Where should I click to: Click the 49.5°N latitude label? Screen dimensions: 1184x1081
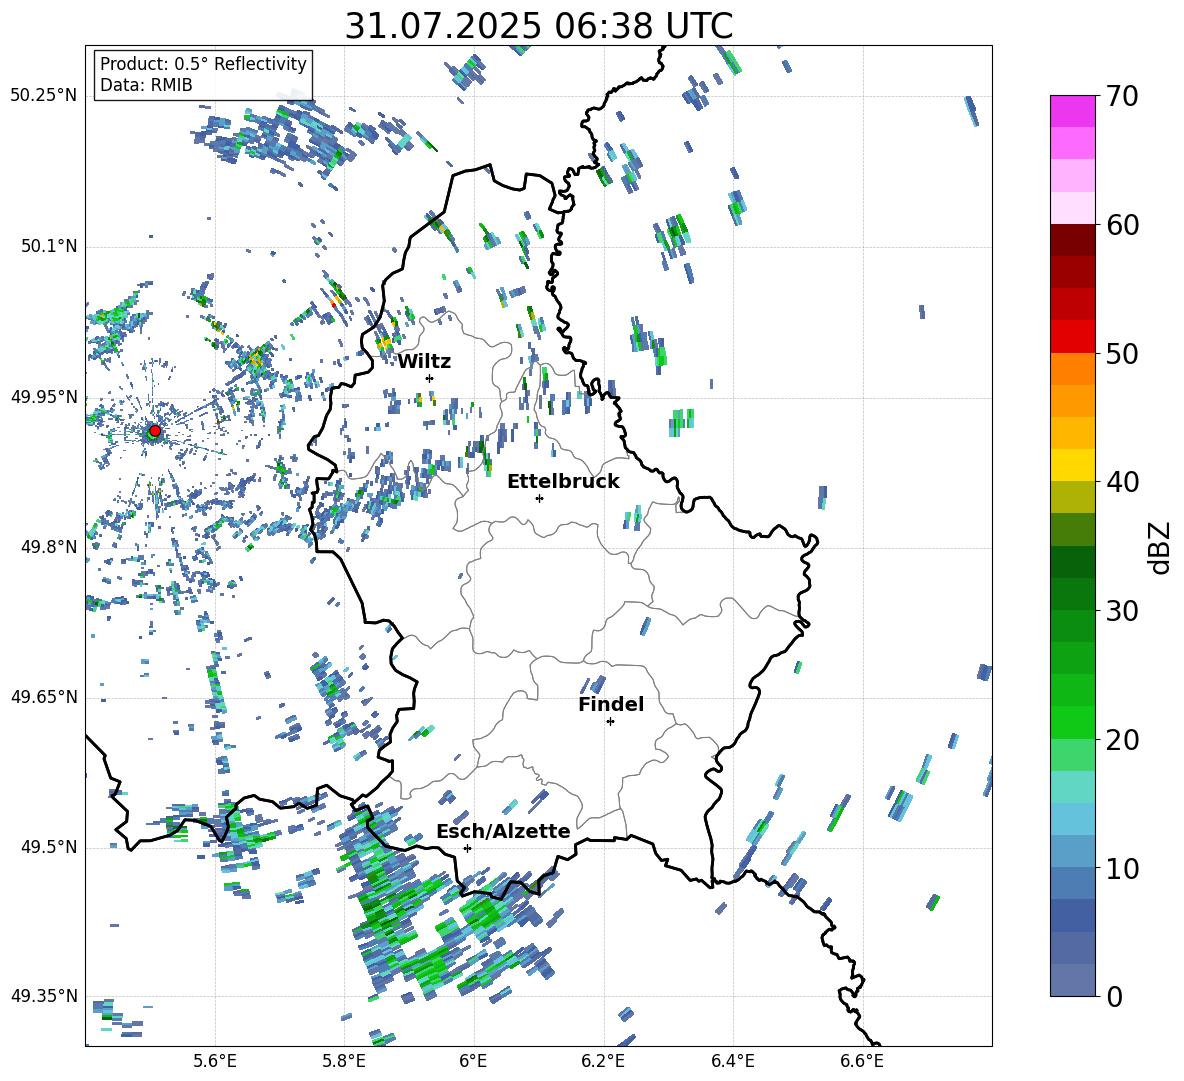(49, 847)
